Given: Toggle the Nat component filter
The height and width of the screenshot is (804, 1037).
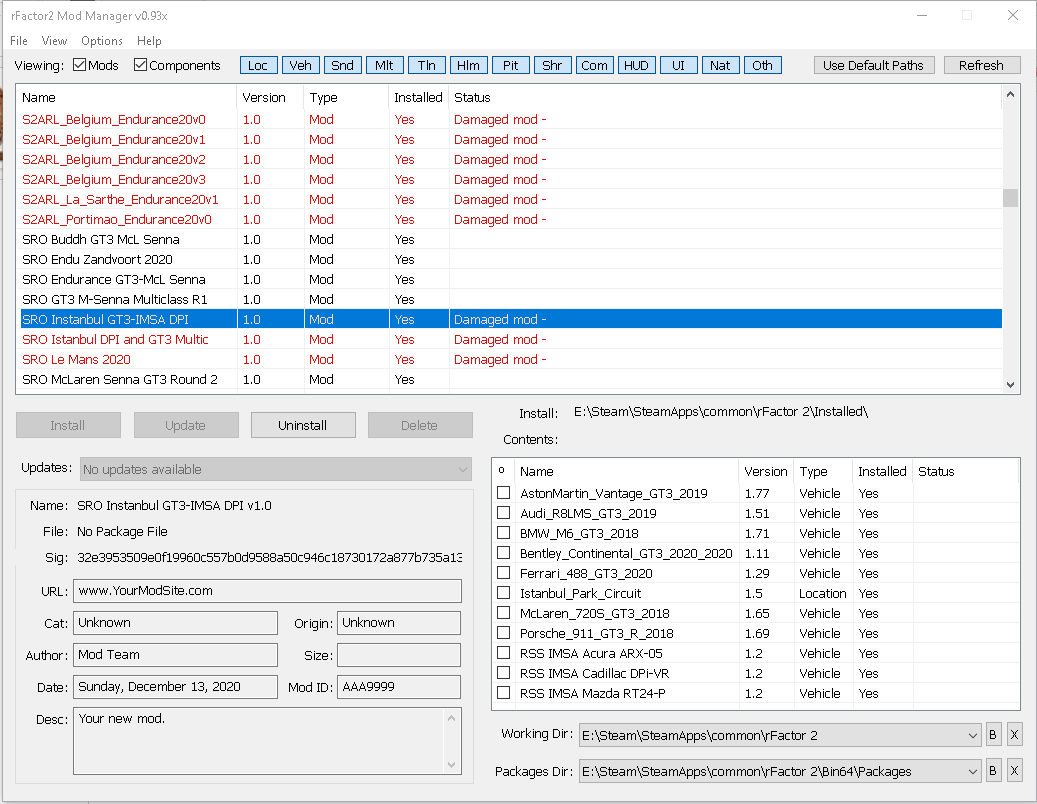Looking at the screenshot, I should coord(720,65).
